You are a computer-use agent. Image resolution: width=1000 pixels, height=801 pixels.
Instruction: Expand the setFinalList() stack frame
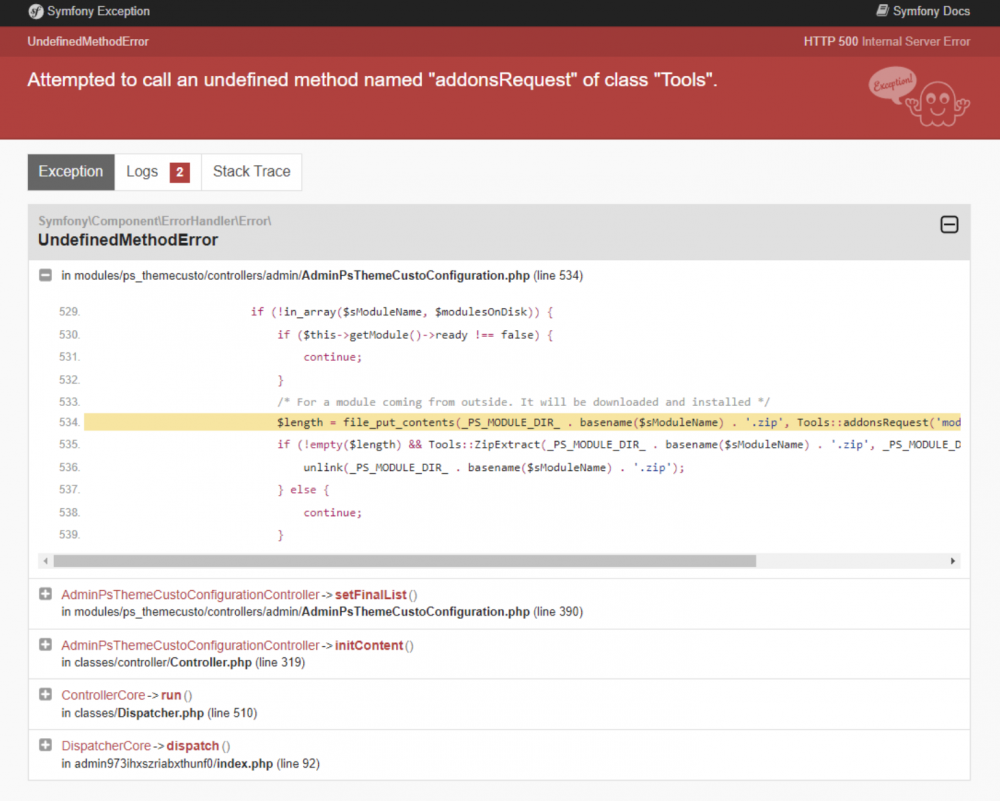tap(45, 593)
